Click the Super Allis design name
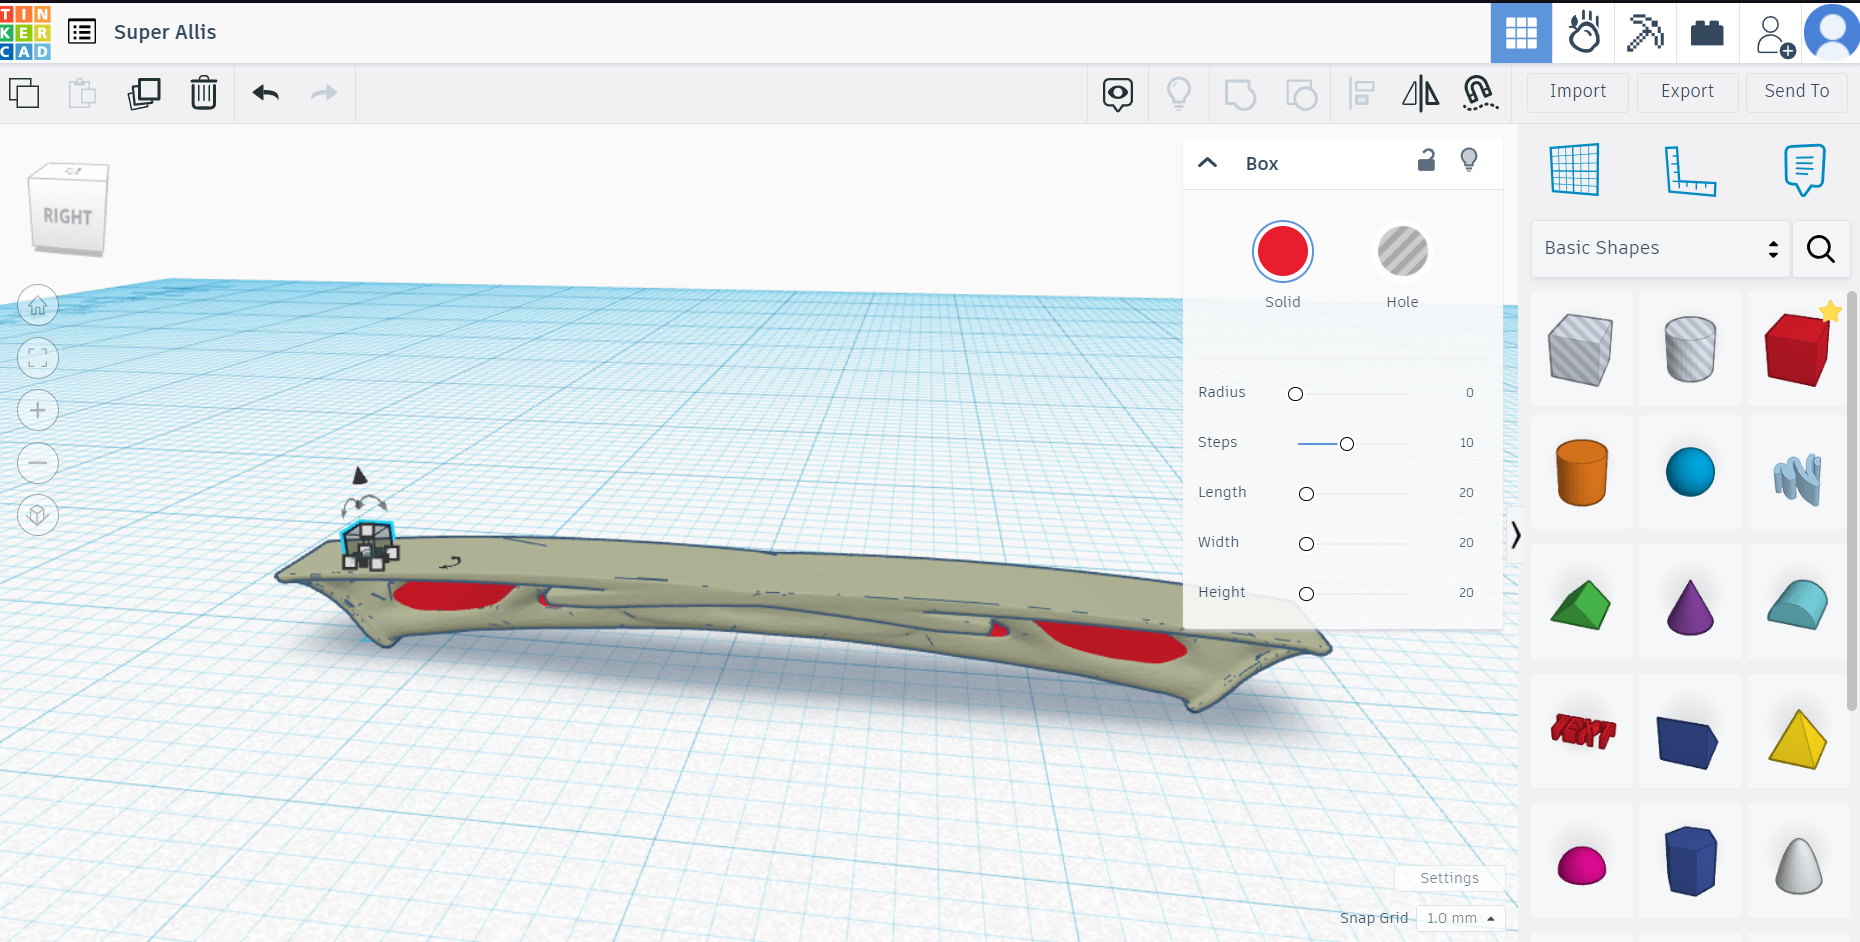The width and height of the screenshot is (1860, 942). click(165, 32)
